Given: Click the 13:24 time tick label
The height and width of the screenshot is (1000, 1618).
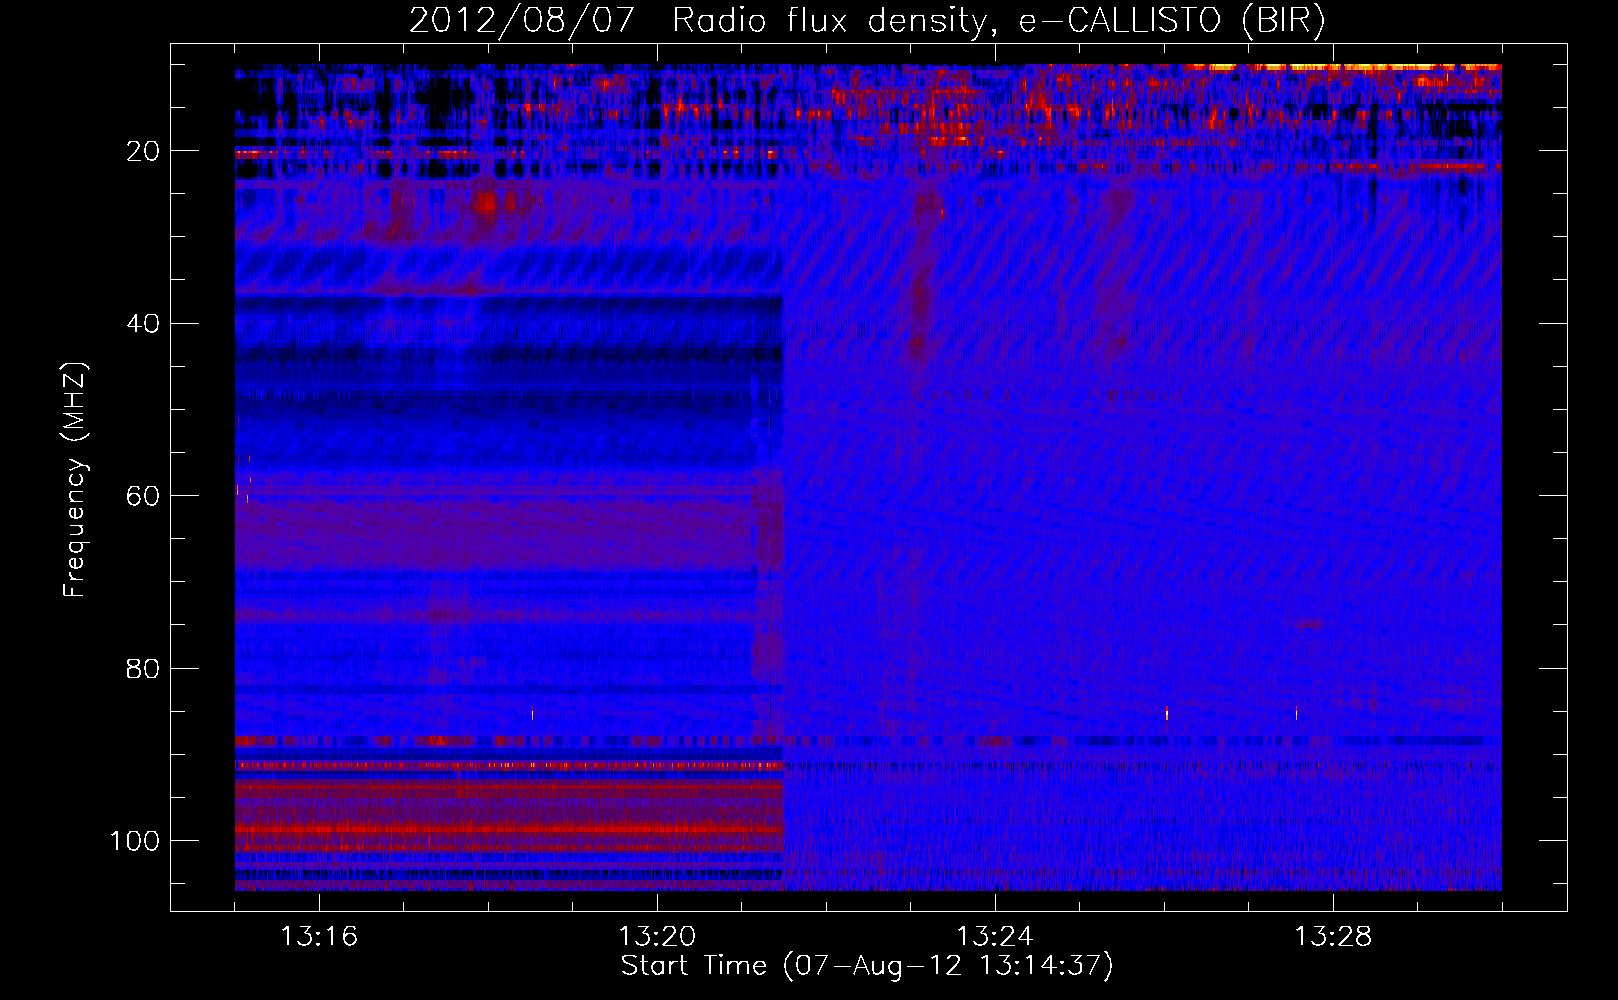Looking at the screenshot, I should [x=995, y=936].
